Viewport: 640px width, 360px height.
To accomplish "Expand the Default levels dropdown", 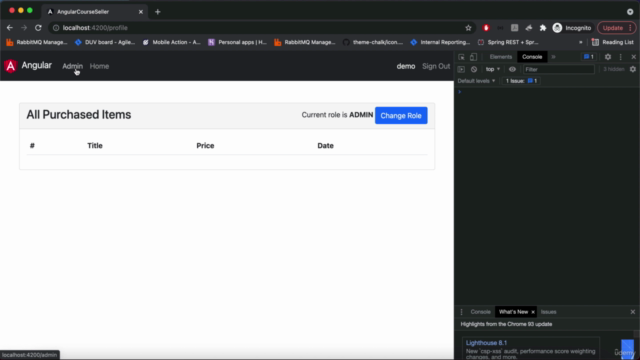I will 476,81.
